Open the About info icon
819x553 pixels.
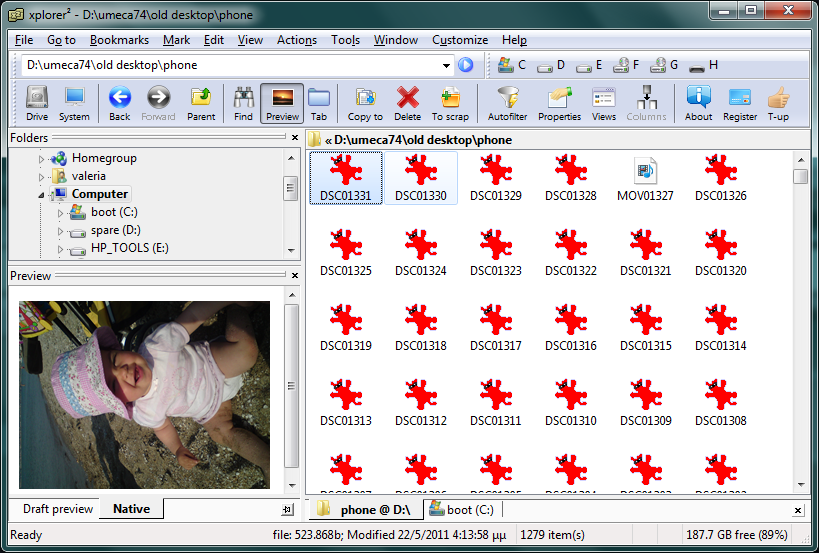pos(698,103)
